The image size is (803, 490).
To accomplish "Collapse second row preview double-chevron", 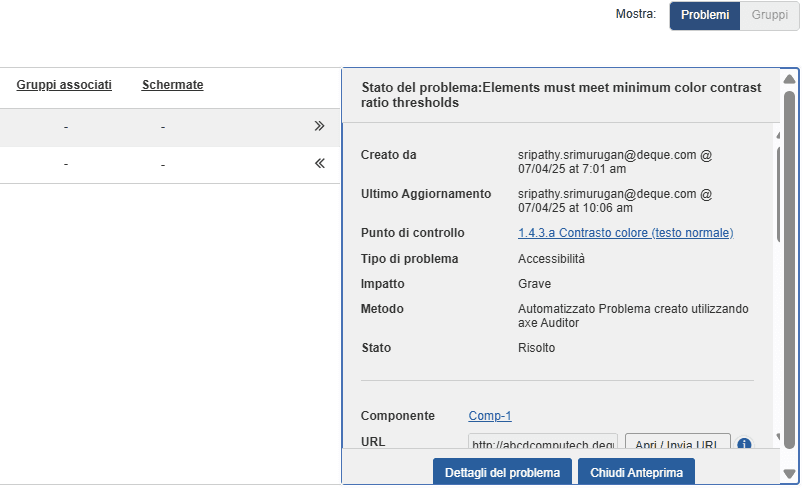I will coord(319,163).
